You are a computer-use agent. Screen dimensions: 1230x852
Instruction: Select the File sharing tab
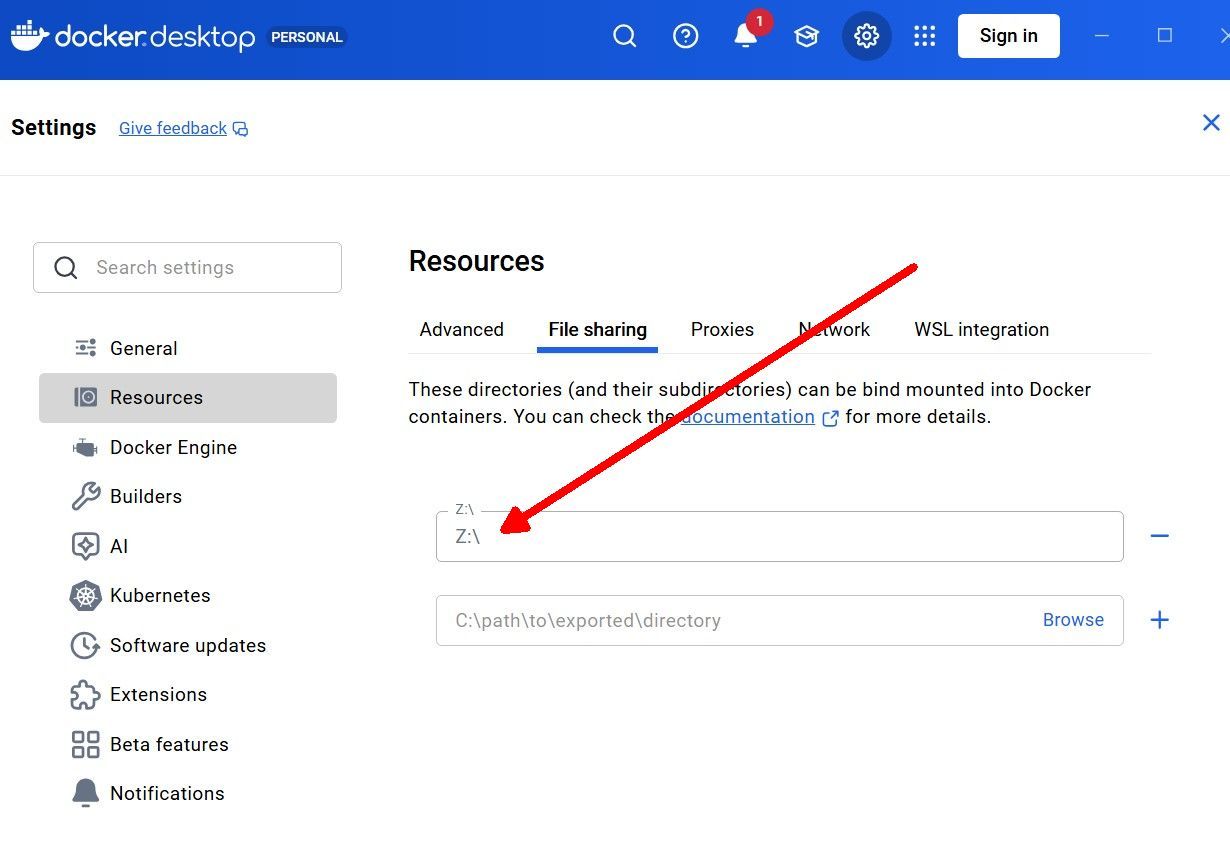(x=597, y=330)
